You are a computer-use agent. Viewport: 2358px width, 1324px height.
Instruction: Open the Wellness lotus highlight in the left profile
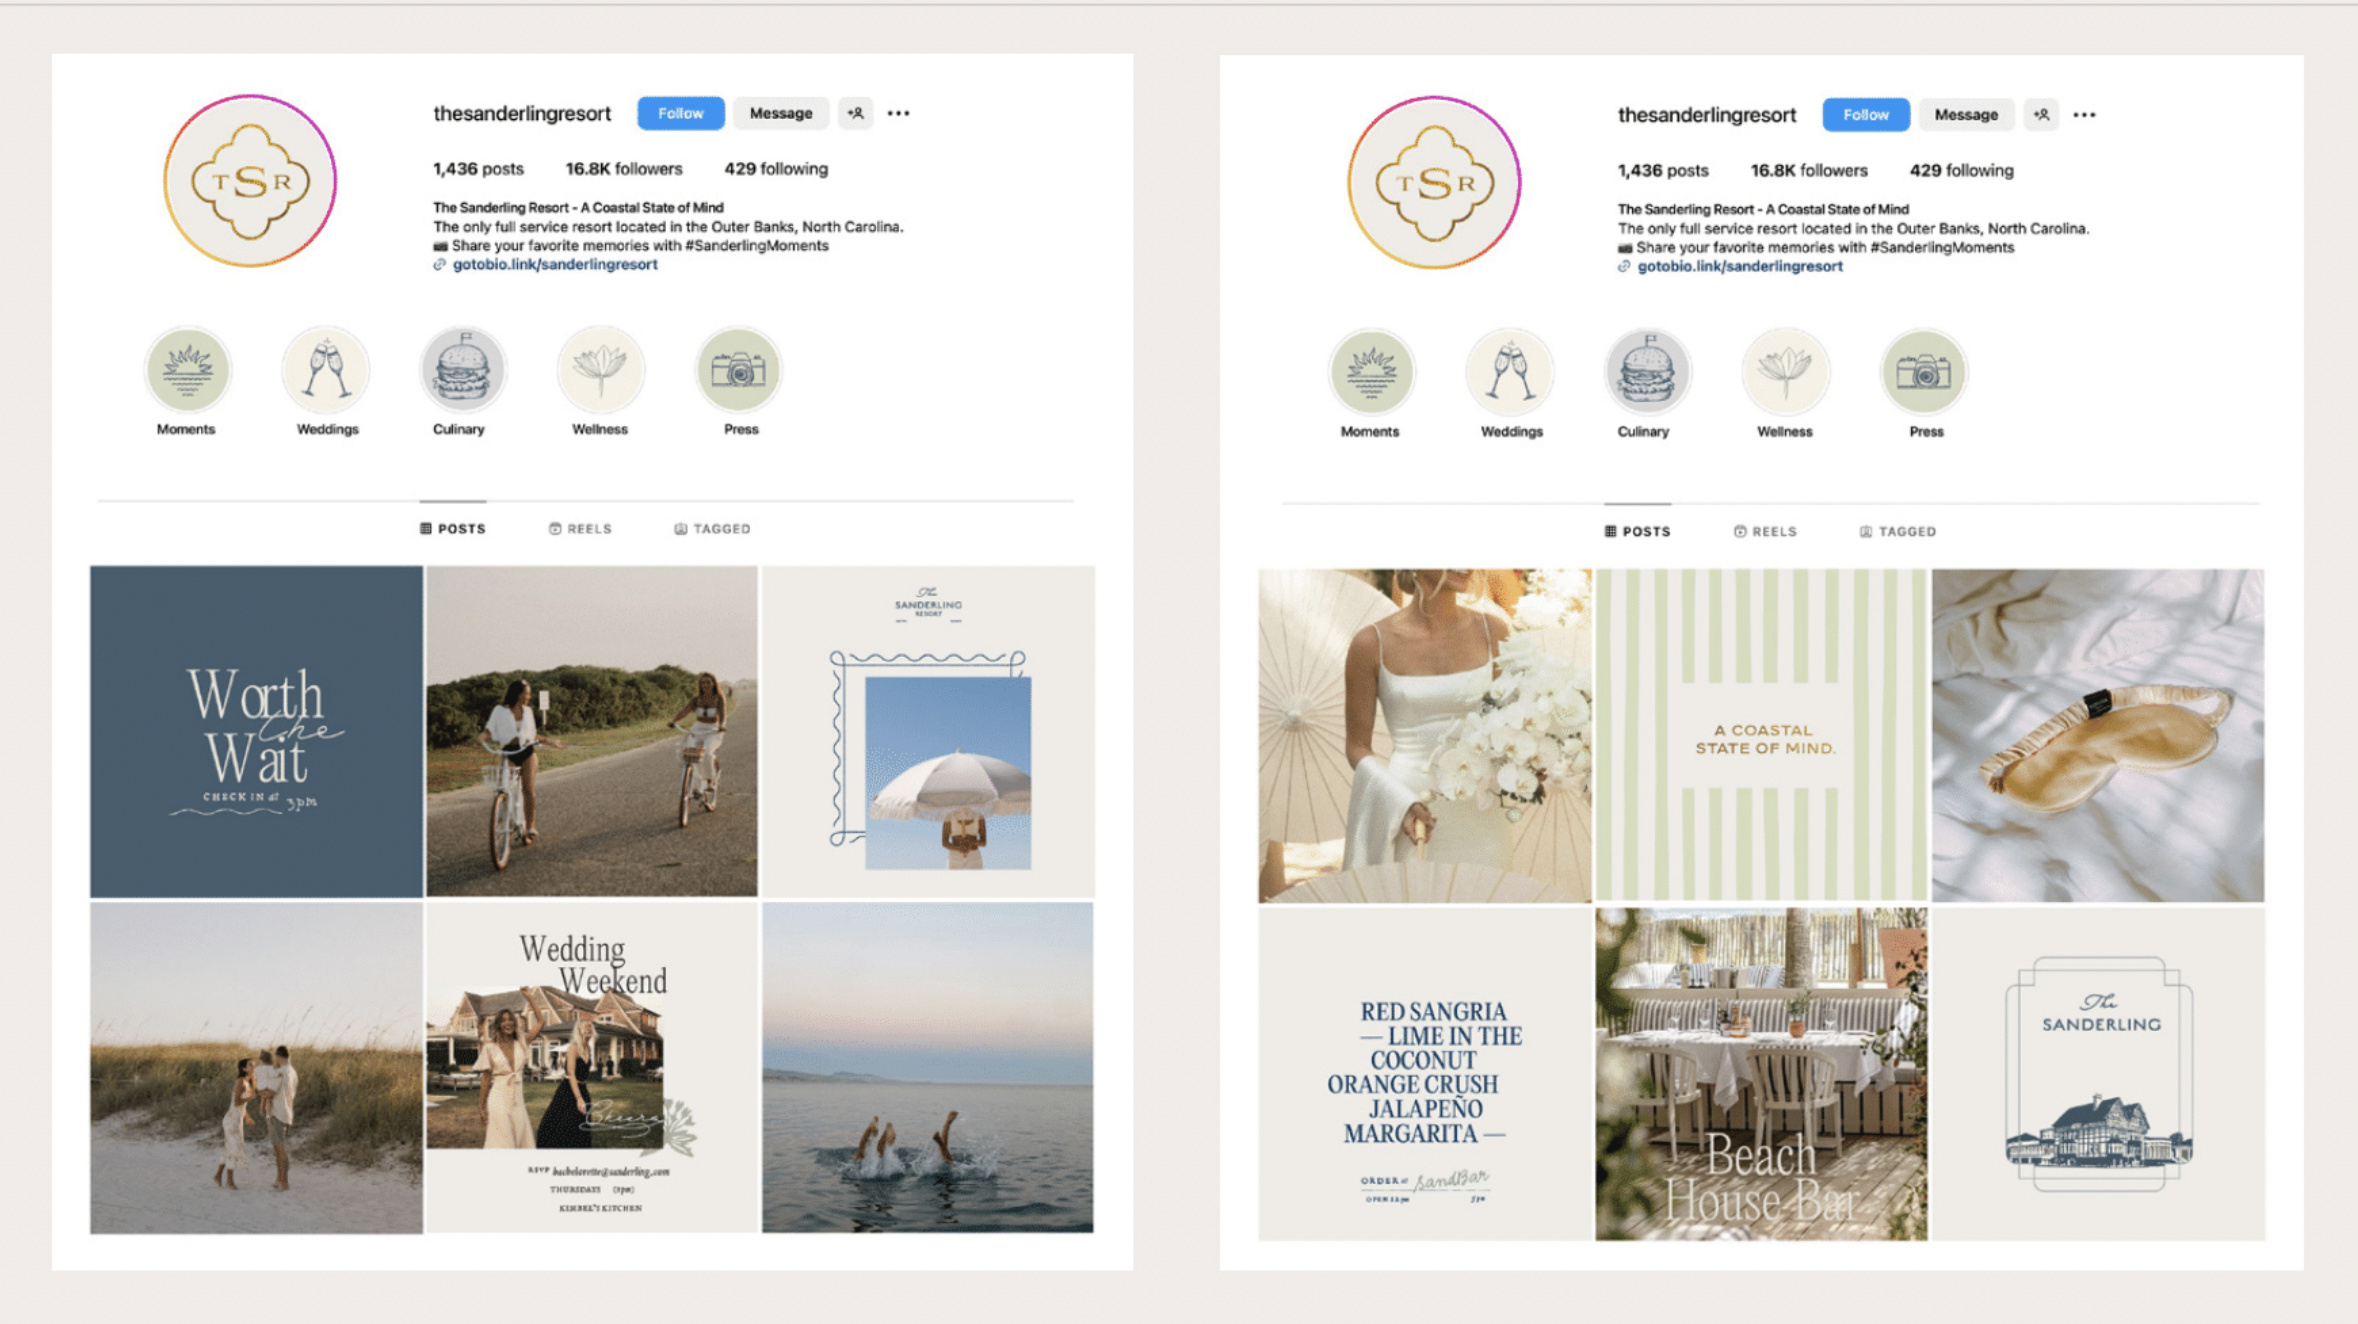600,370
